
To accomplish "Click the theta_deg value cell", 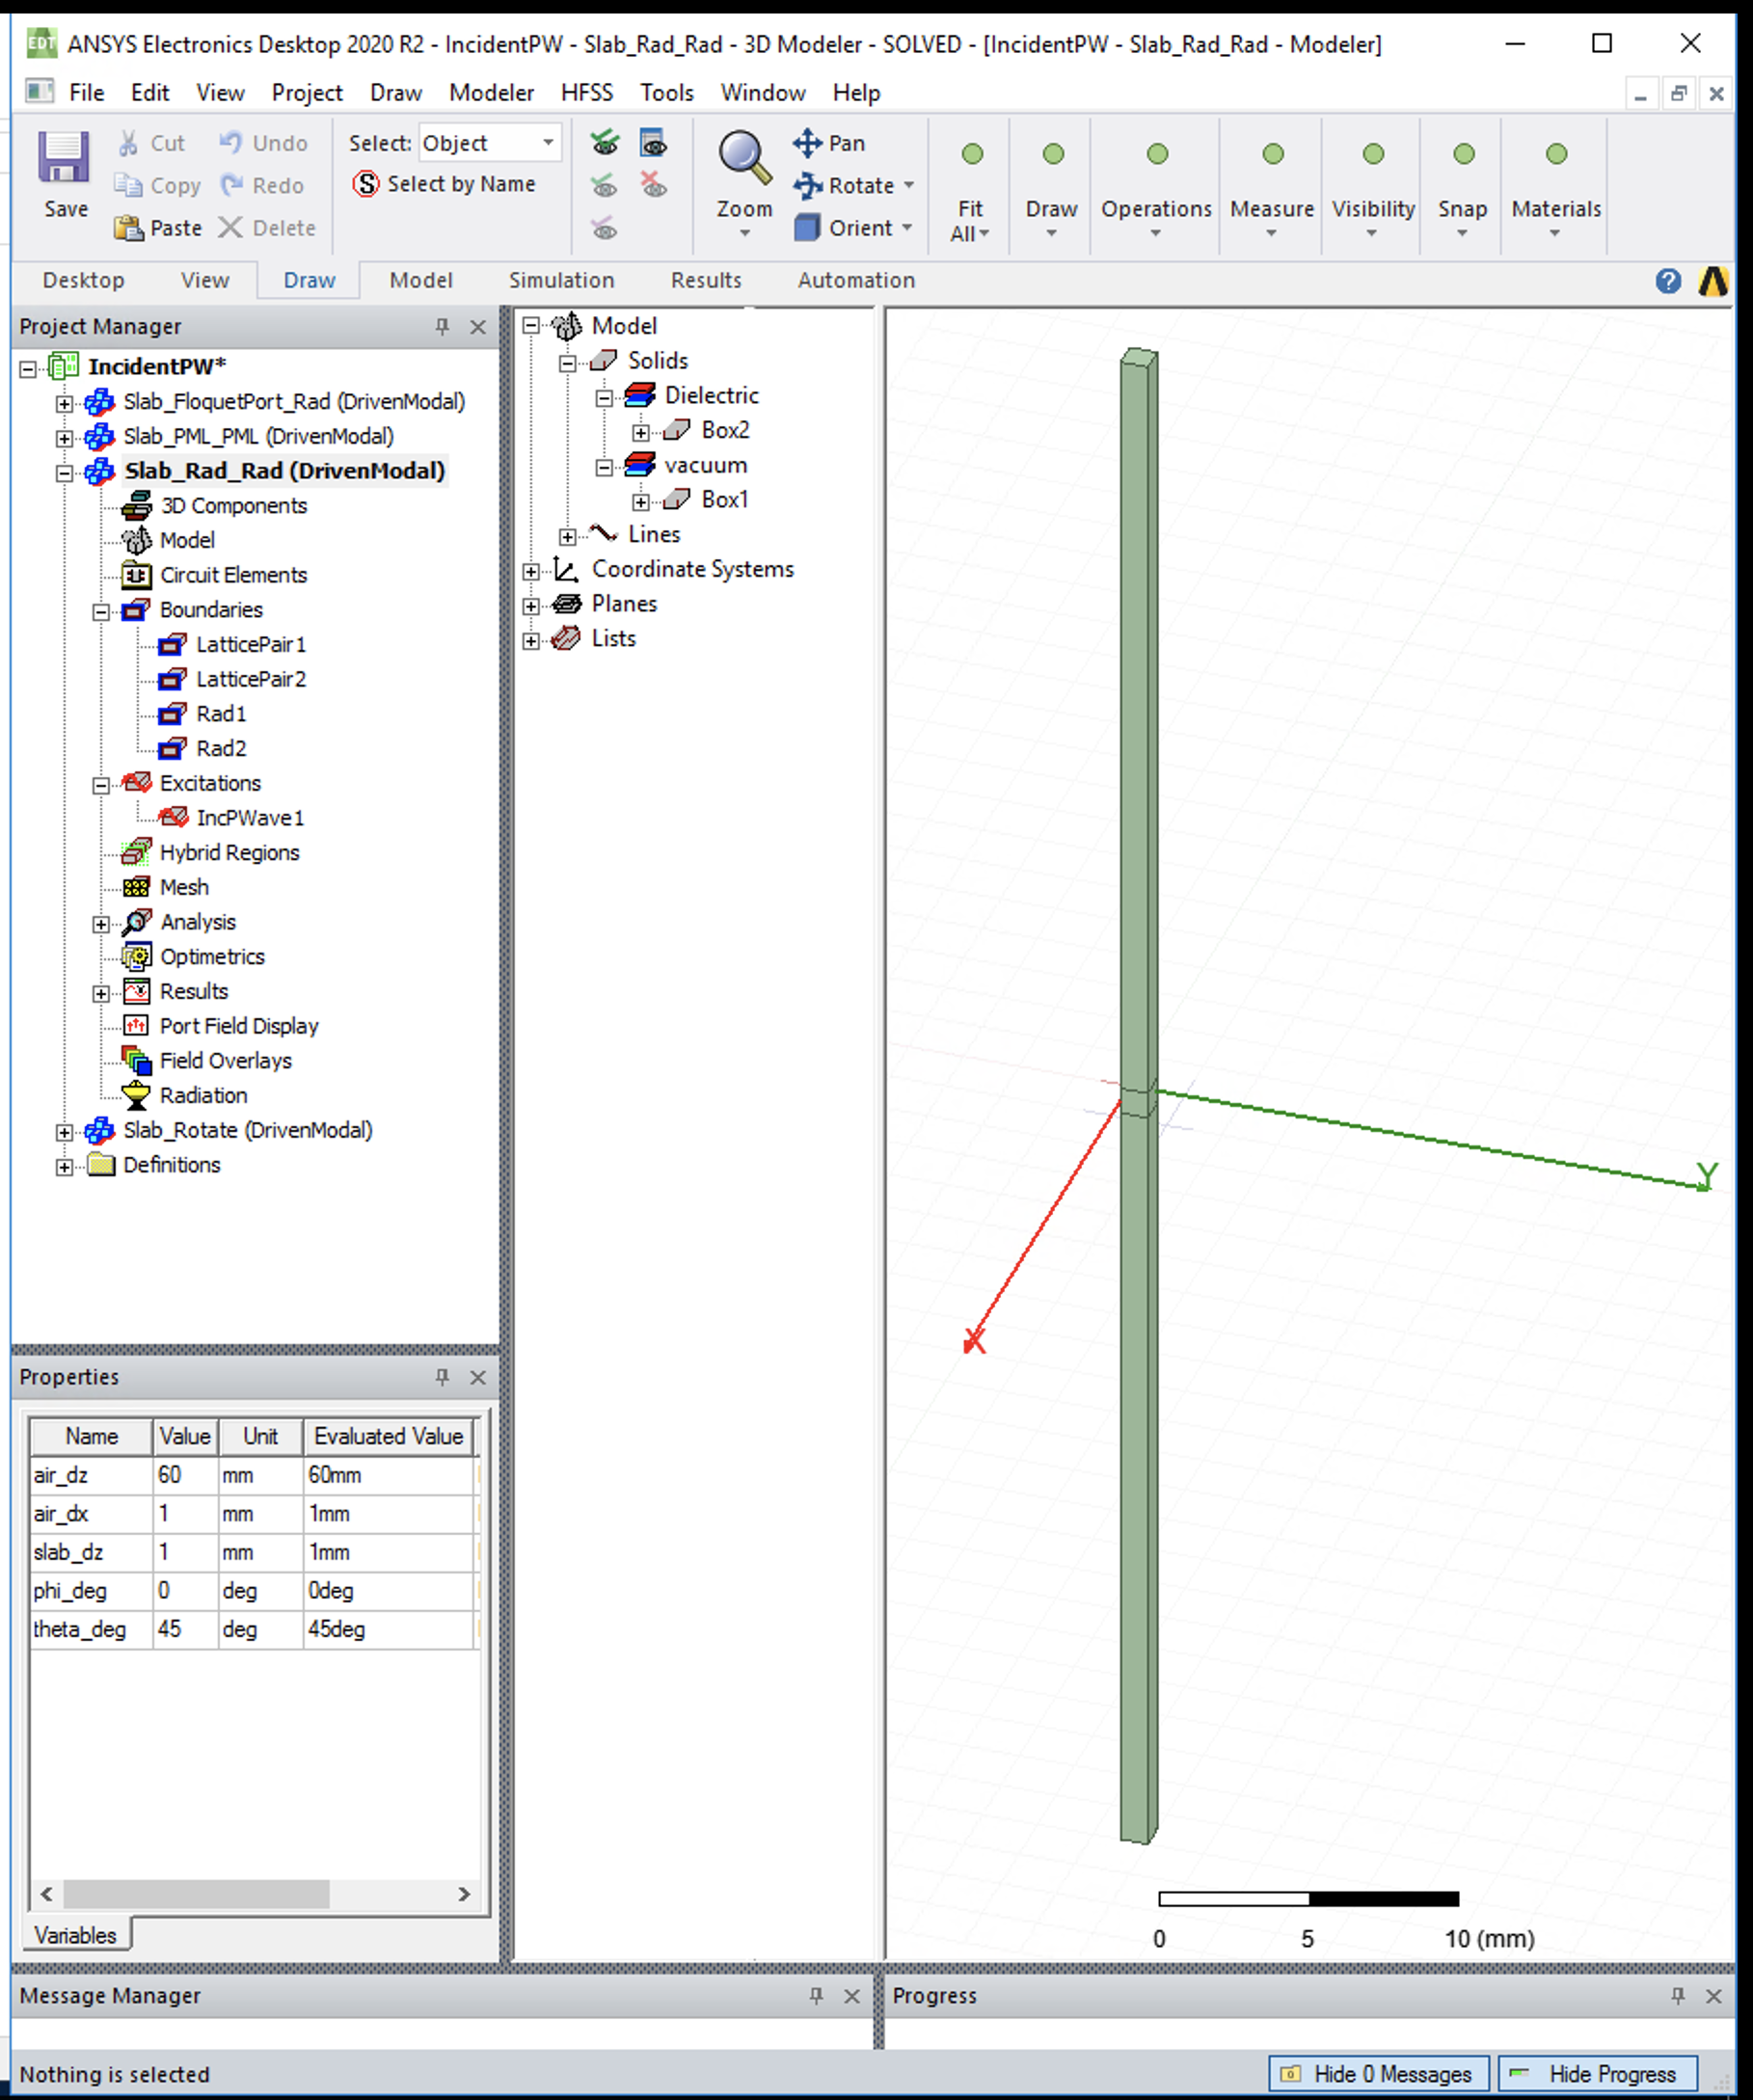I will pos(185,1629).
